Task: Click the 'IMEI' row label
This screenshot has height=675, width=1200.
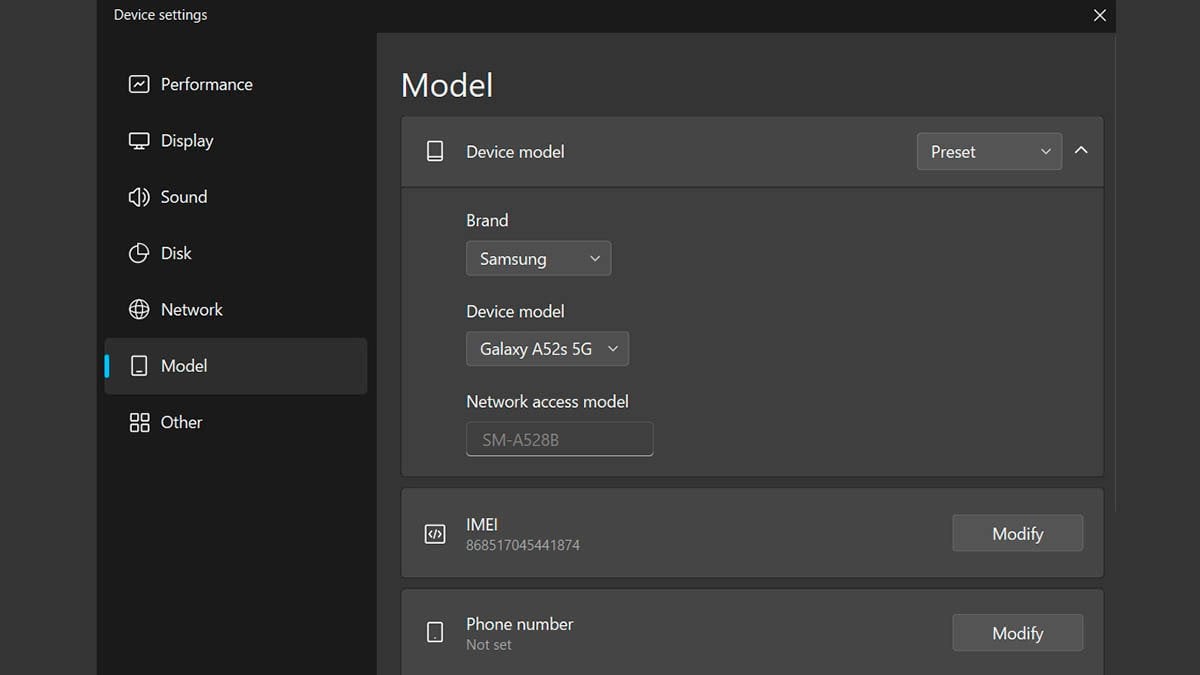Action: (x=482, y=525)
